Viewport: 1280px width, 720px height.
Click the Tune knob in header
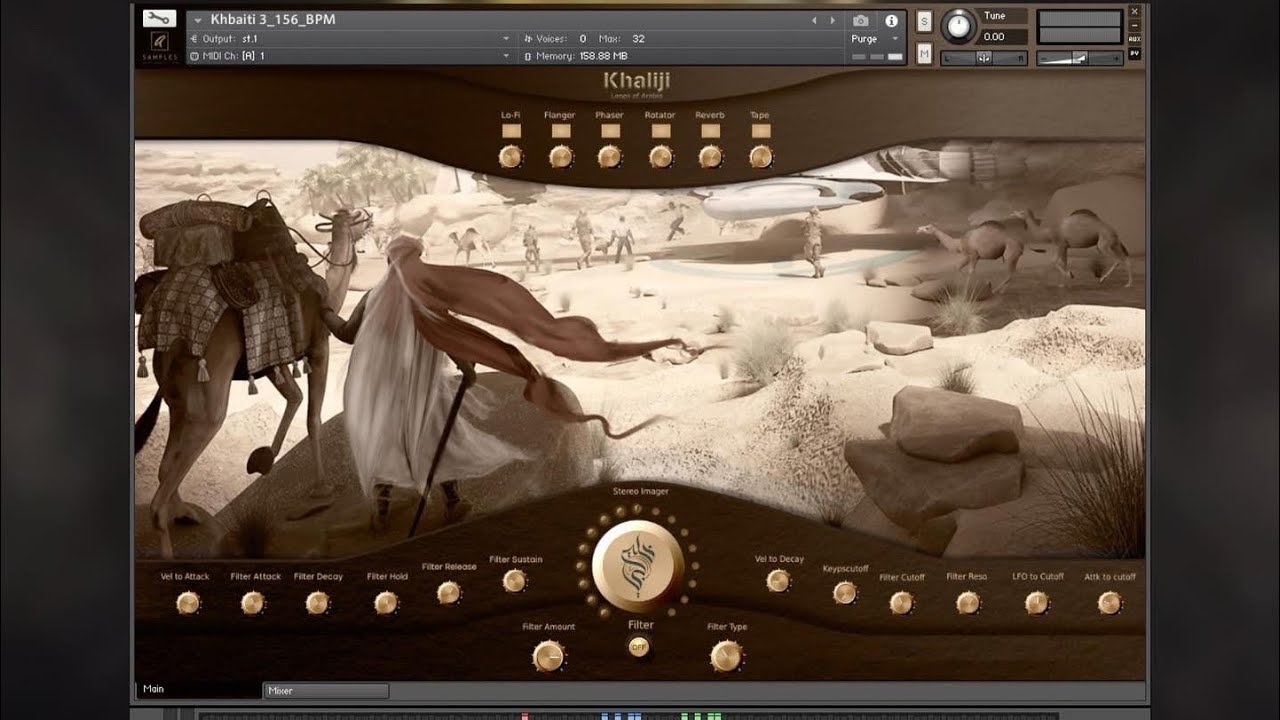coord(959,27)
